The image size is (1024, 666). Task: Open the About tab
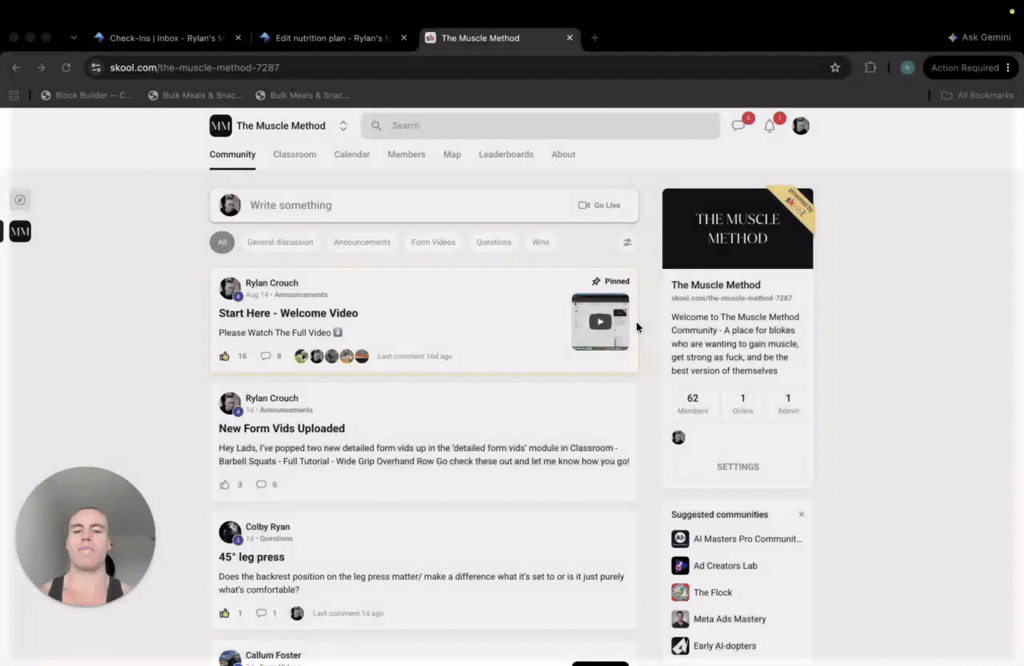pyautogui.click(x=563, y=155)
